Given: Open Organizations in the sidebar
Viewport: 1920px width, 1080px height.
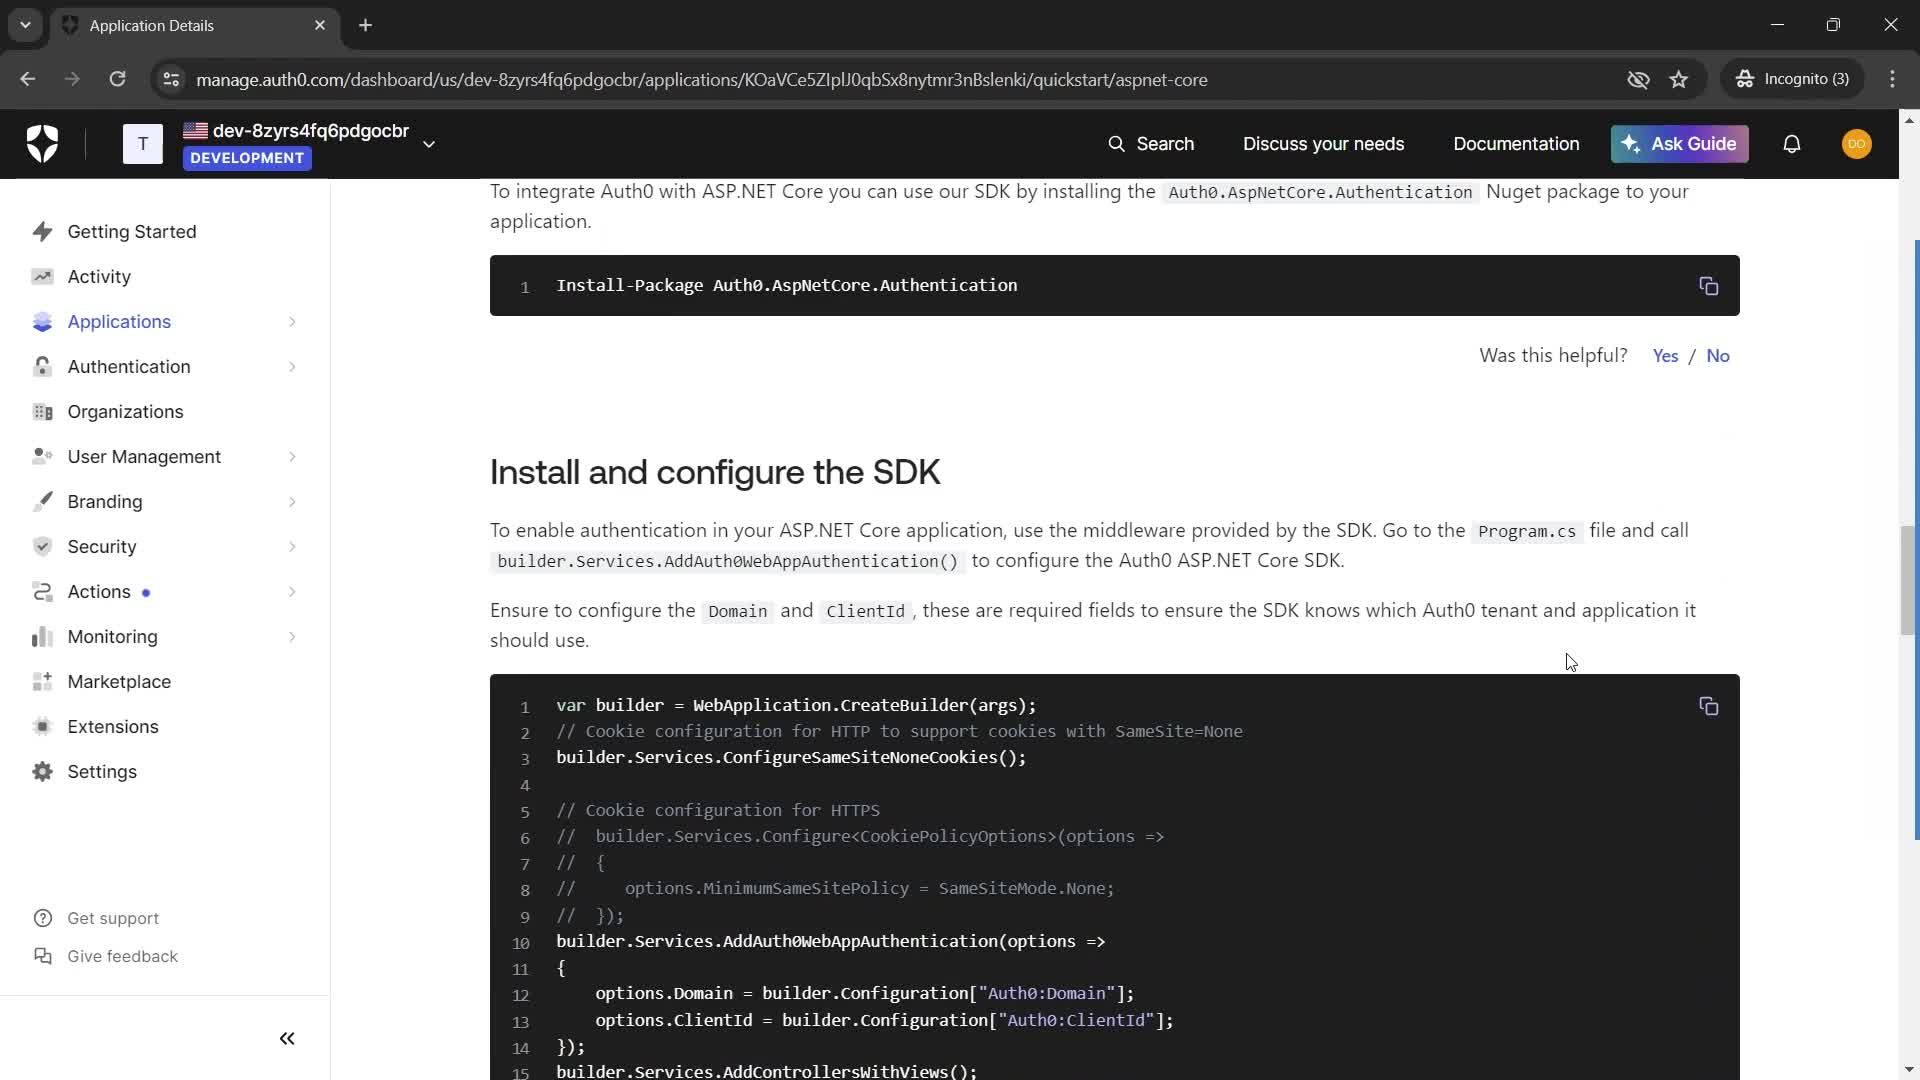Looking at the screenshot, I should coord(125,412).
